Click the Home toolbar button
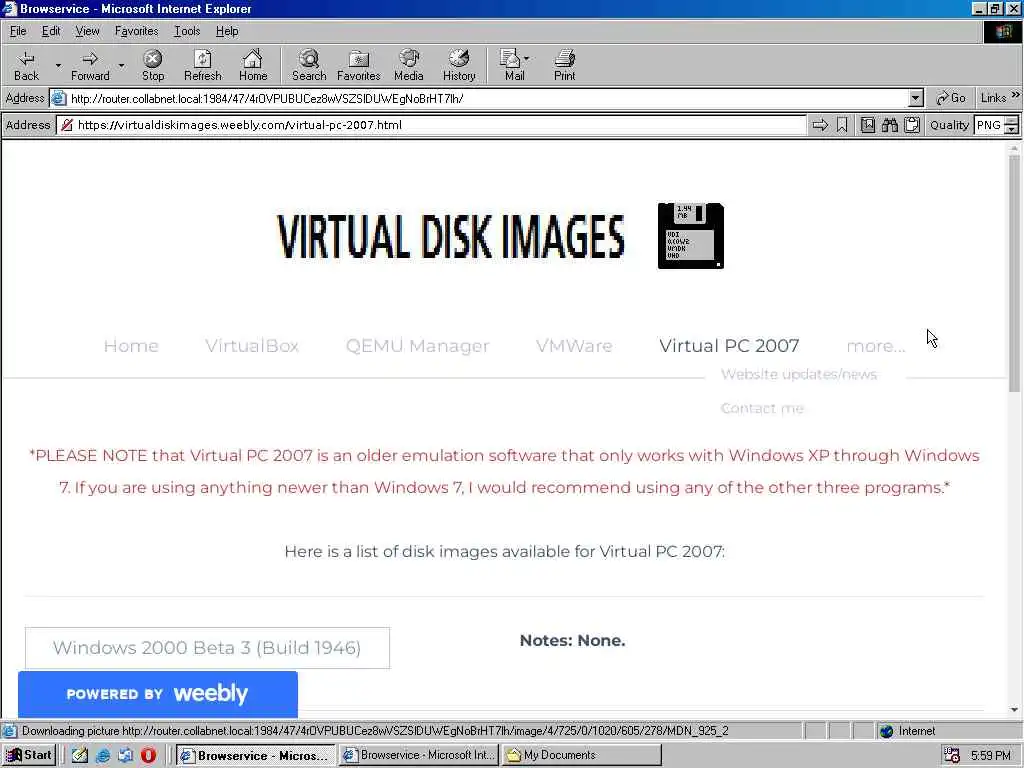 tap(253, 65)
